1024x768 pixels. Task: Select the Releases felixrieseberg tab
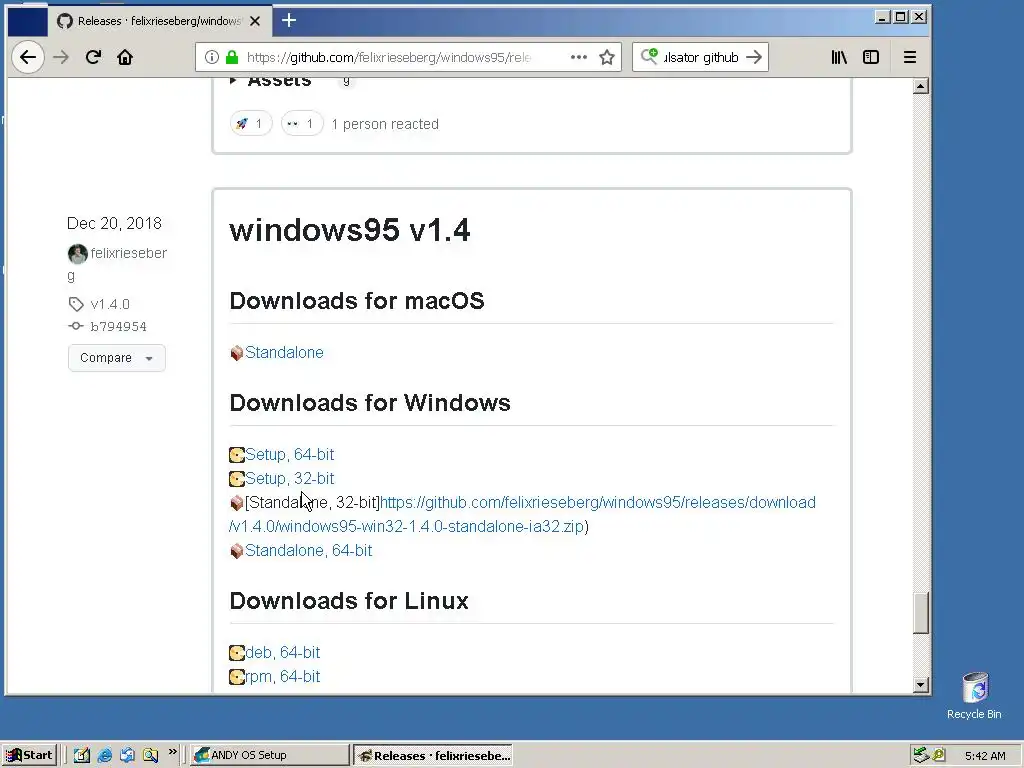(159, 22)
